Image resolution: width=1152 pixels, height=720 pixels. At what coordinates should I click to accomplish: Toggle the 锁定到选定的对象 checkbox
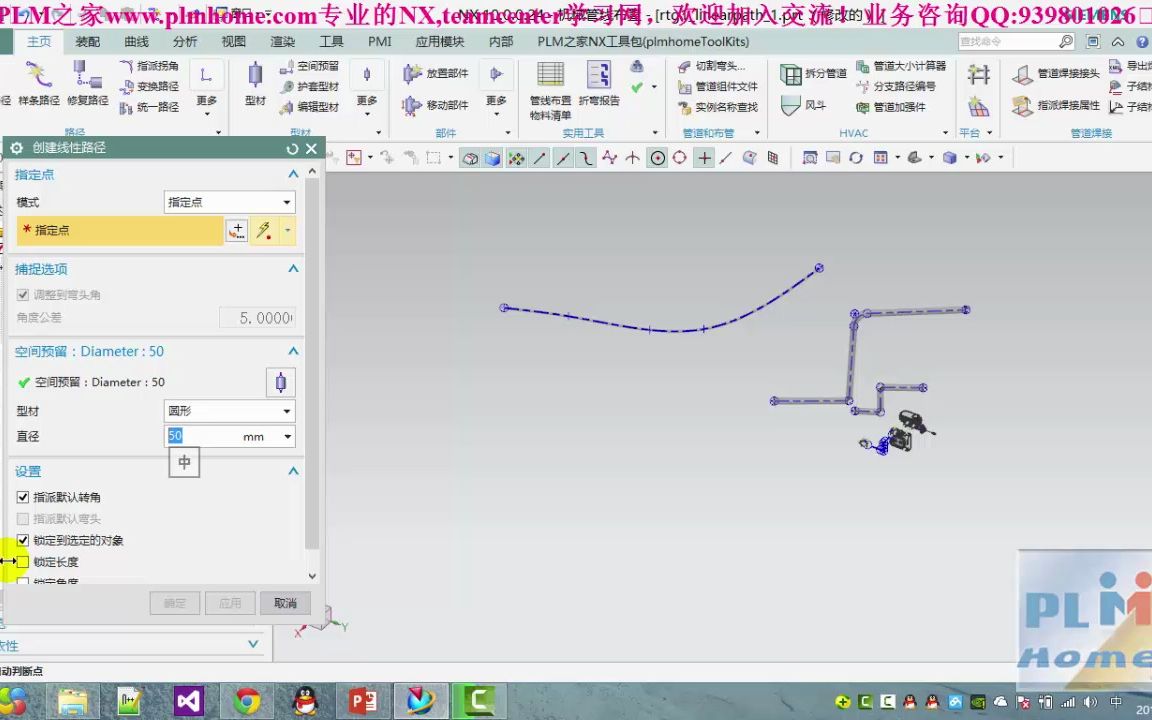click(23, 540)
